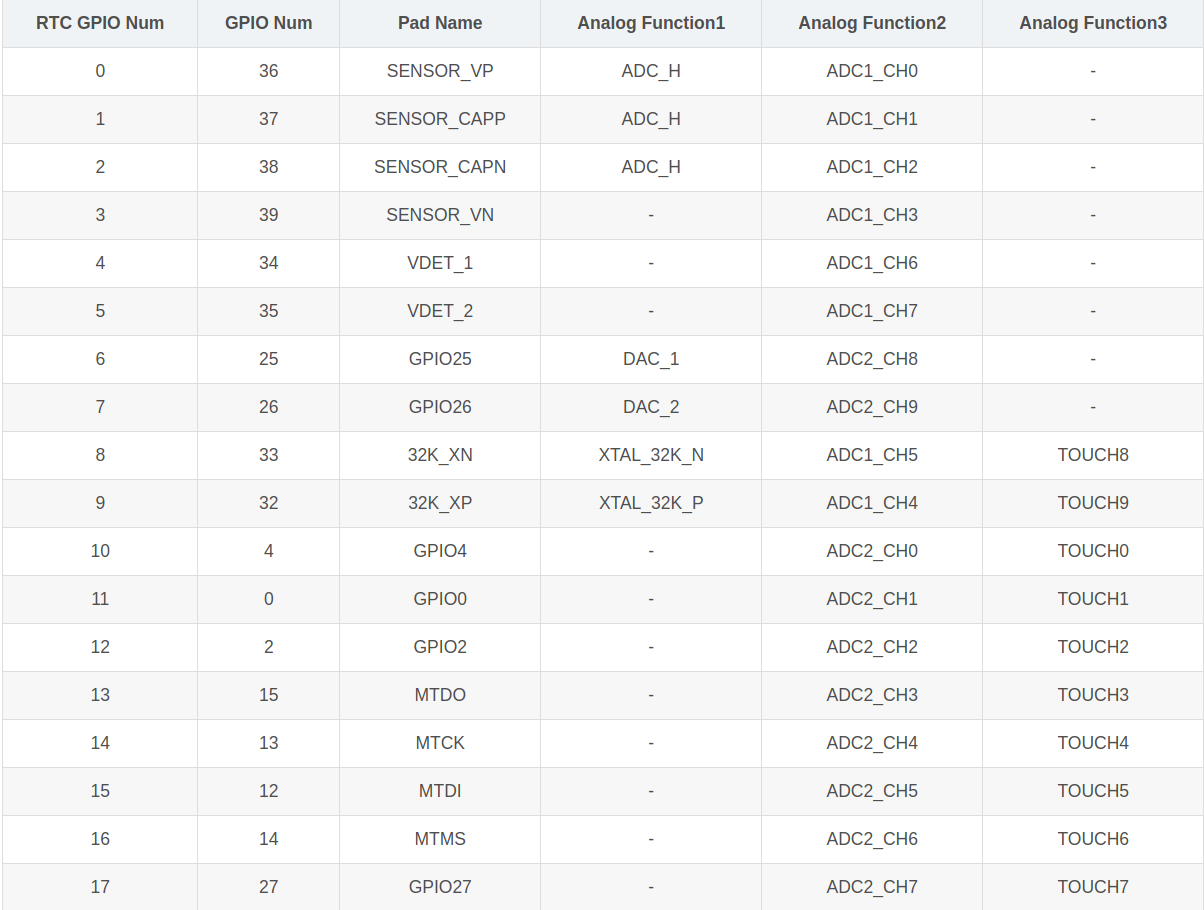
Task: Select the MTDO pad name cell
Action: tap(440, 695)
